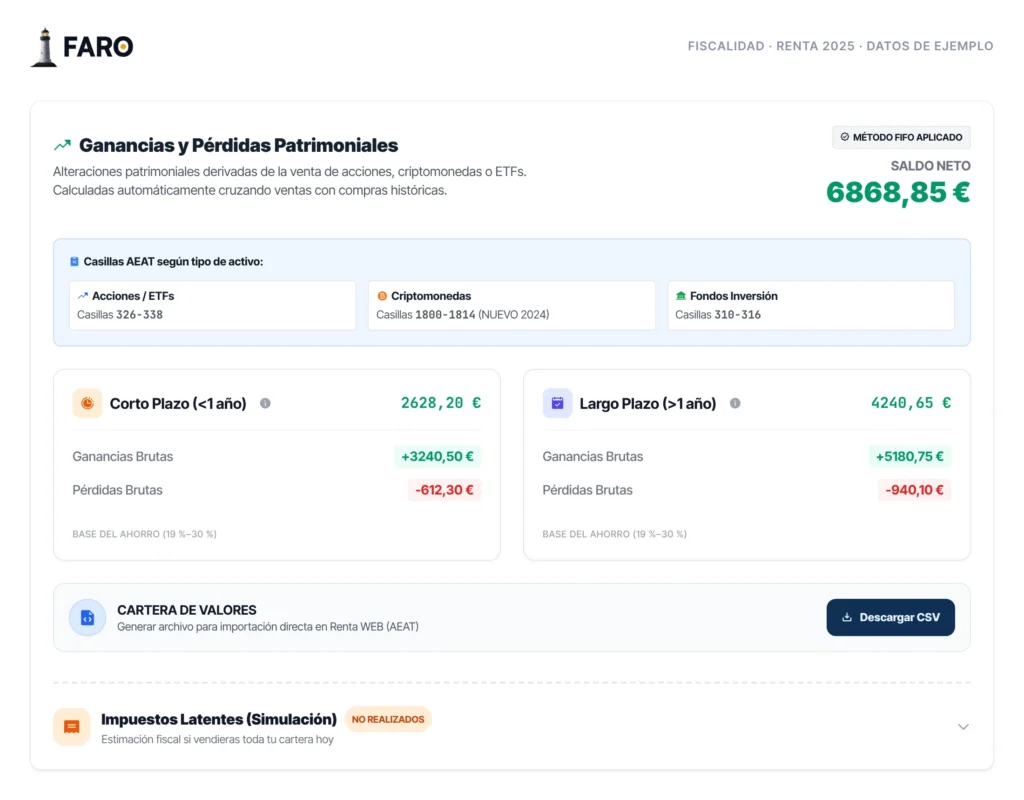Viewport: 1024px width, 800px height.
Task: Click Base del Ahorro note under Corto Plazo
Action: pos(144,534)
